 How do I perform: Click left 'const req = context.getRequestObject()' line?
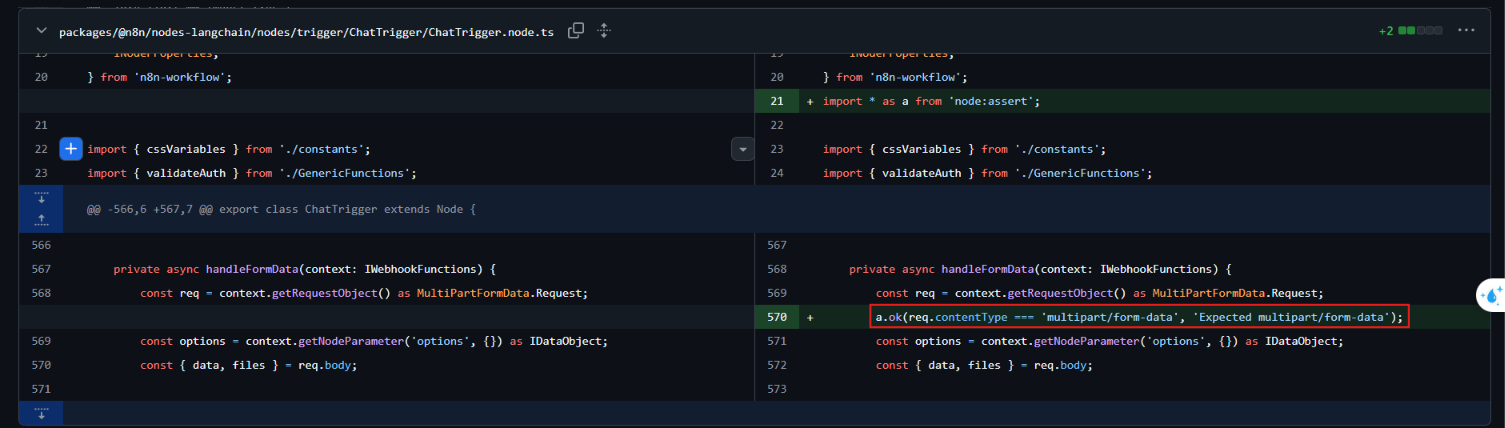[364, 293]
